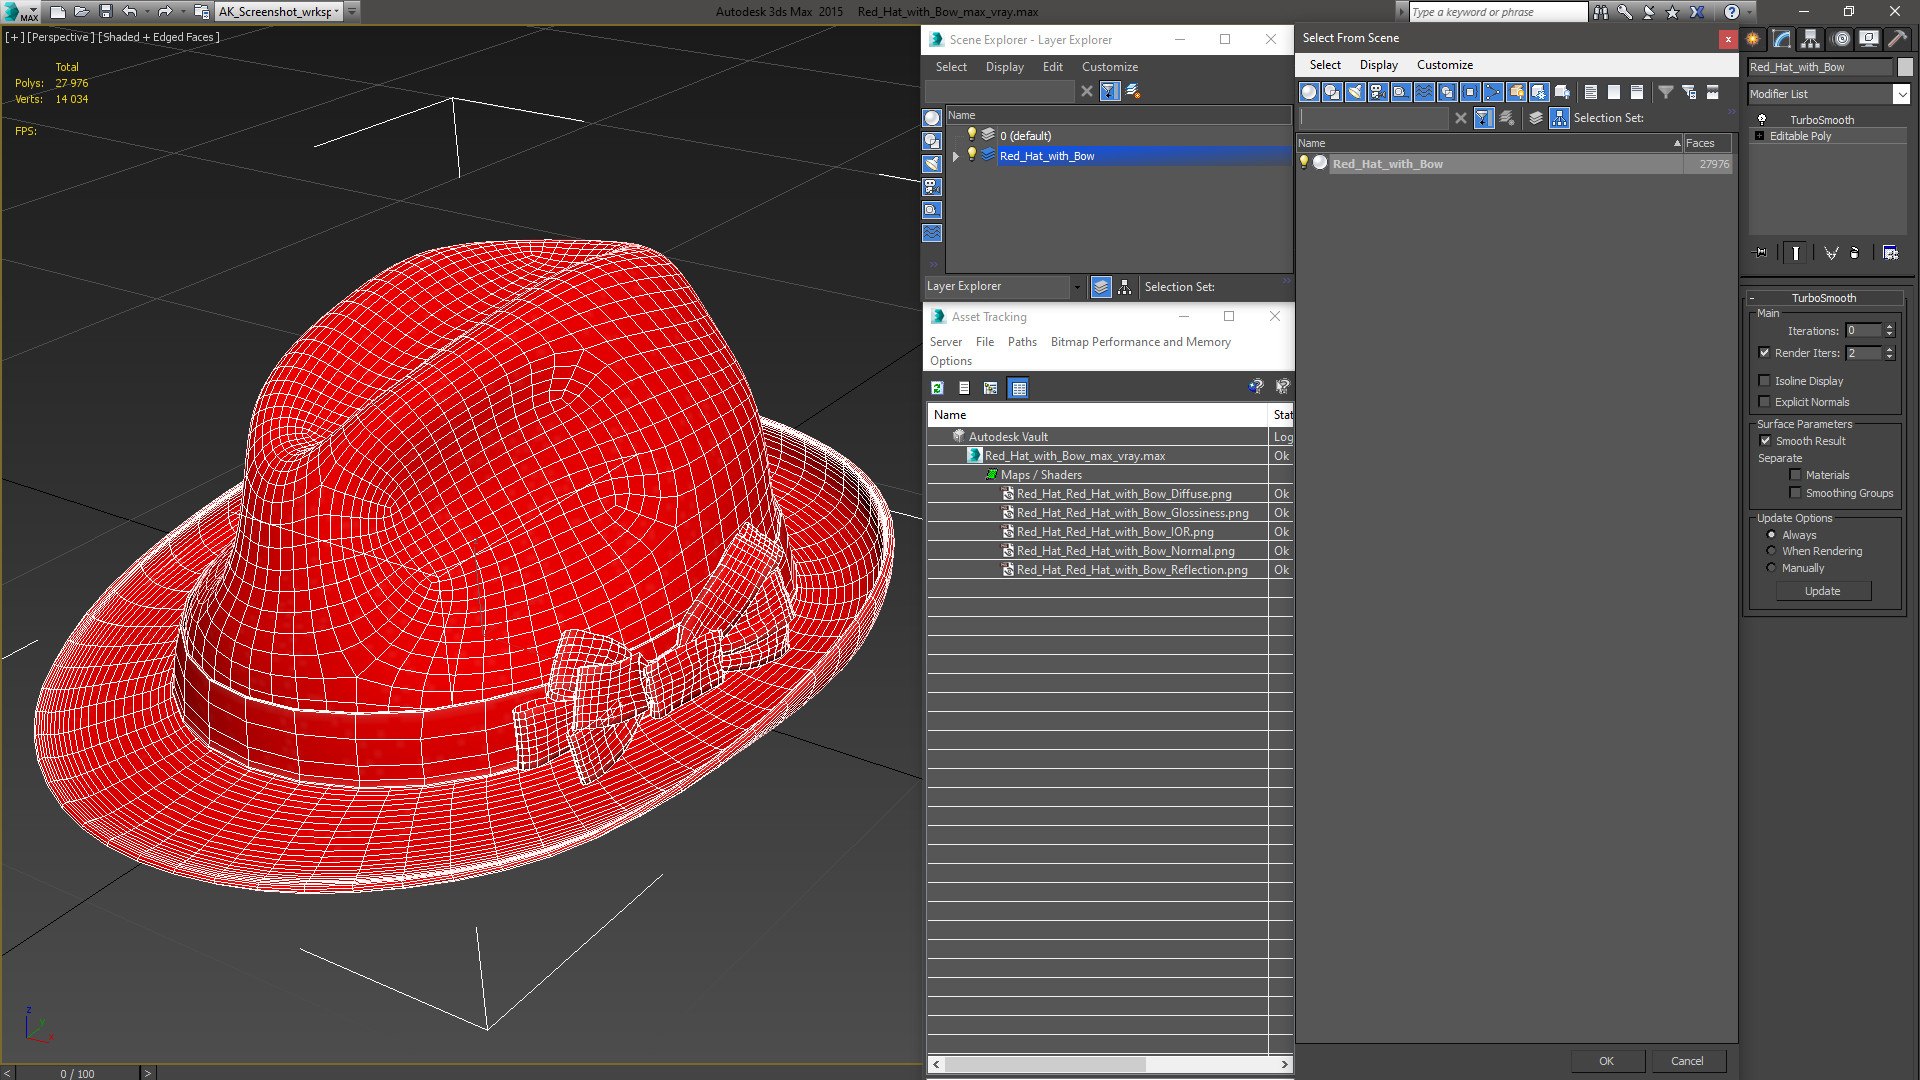Viewport: 1920px width, 1080px height.
Task: Open the 3ds Max application menu
Action: (x=20, y=12)
